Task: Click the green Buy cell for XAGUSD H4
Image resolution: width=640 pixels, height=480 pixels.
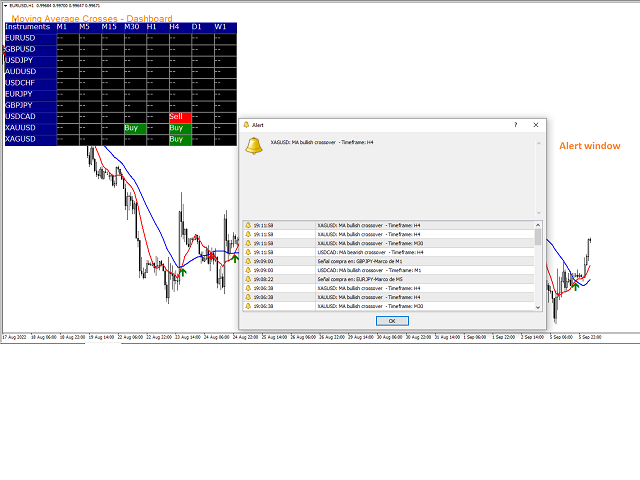Action: pos(180,140)
